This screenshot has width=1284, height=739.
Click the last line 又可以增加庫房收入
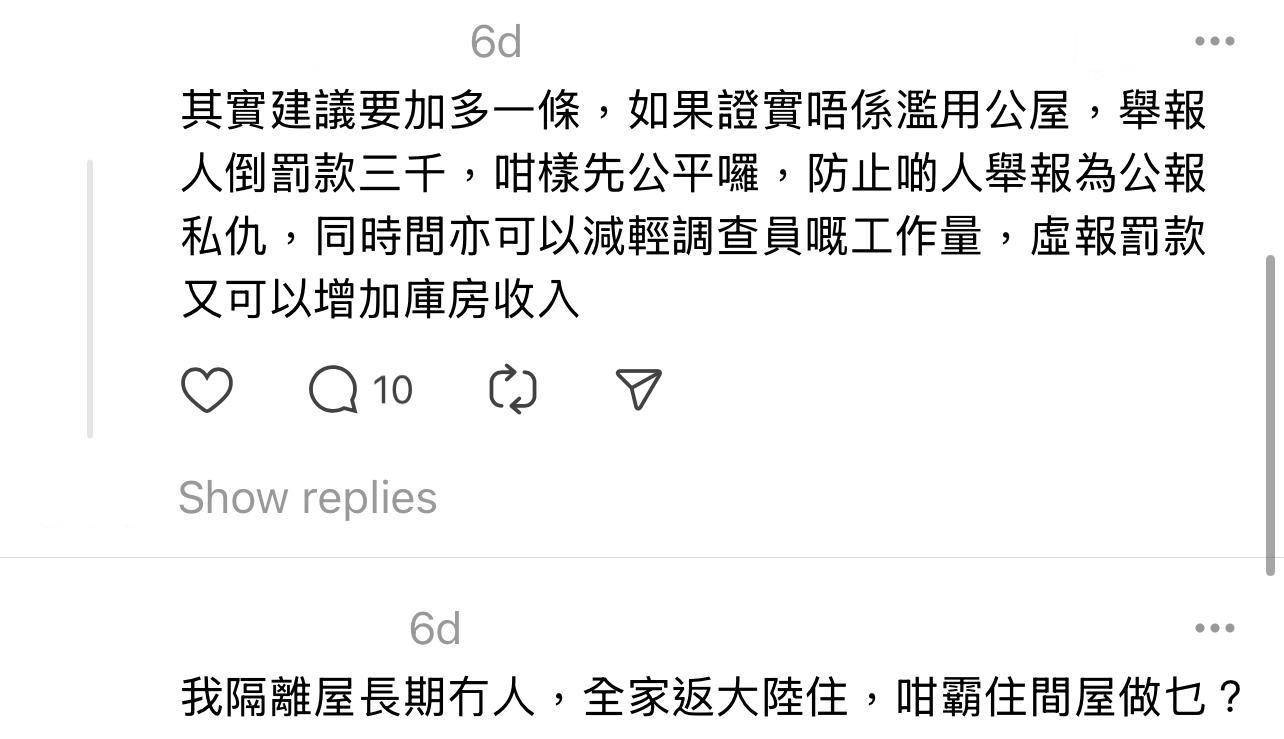pyautogui.click(x=380, y=300)
